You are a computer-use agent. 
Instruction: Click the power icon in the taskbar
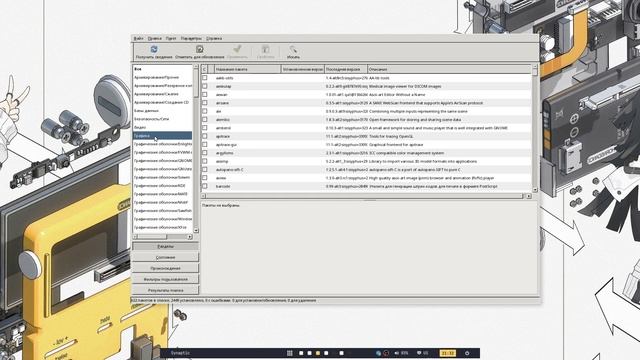pyautogui.click(x=467, y=353)
